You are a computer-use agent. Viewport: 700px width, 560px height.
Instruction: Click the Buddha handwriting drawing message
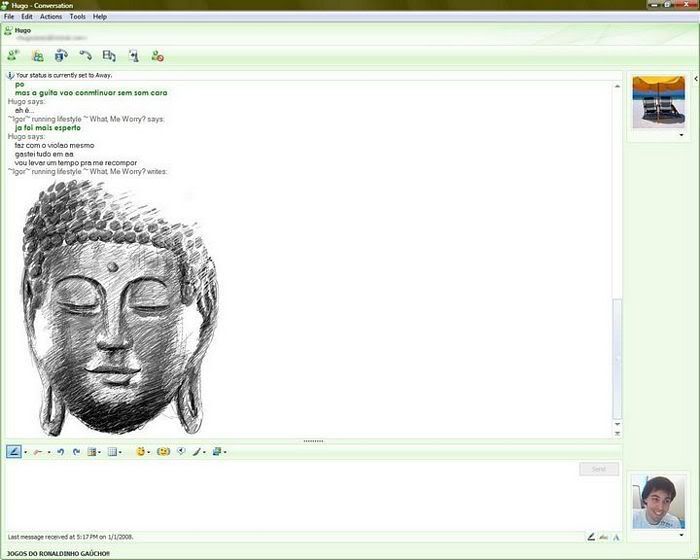(120, 307)
